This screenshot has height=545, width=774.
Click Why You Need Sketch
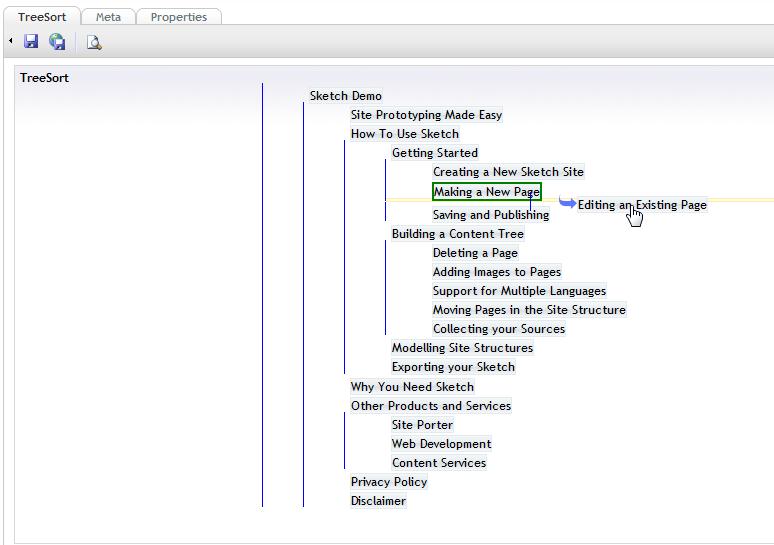(412, 387)
